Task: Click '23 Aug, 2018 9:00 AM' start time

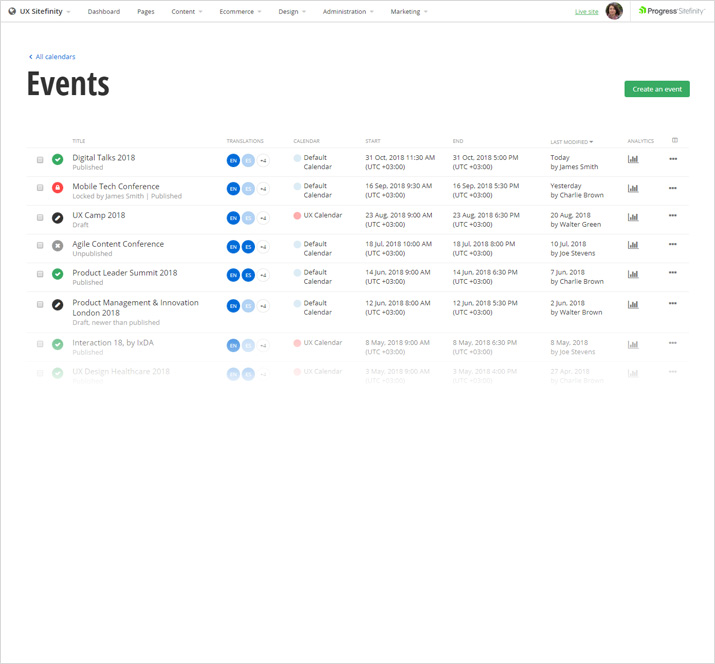Action: pyautogui.click(x=399, y=215)
